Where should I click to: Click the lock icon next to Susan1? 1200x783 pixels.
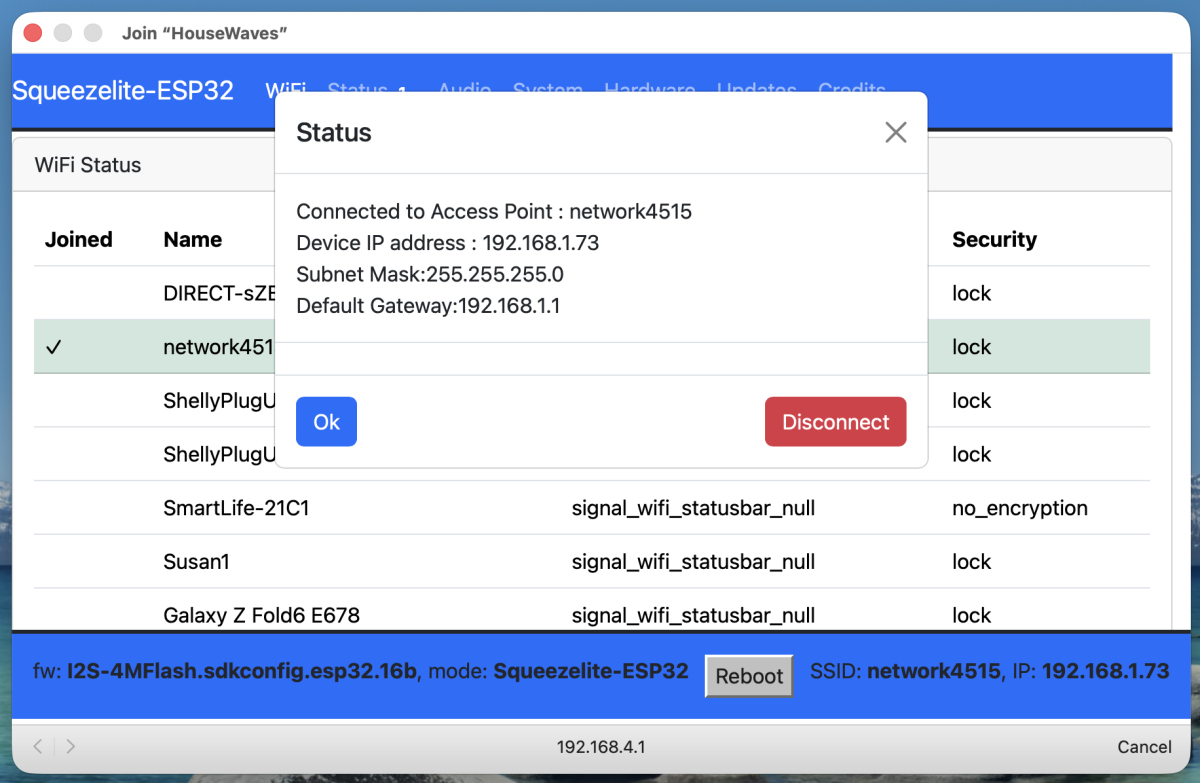tap(971, 562)
